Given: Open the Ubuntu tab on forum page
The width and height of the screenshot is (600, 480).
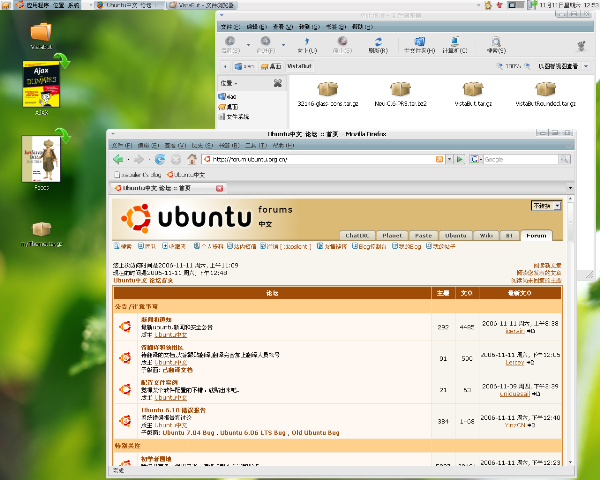Looking at the screenshot, I should [x=455, y=235].
